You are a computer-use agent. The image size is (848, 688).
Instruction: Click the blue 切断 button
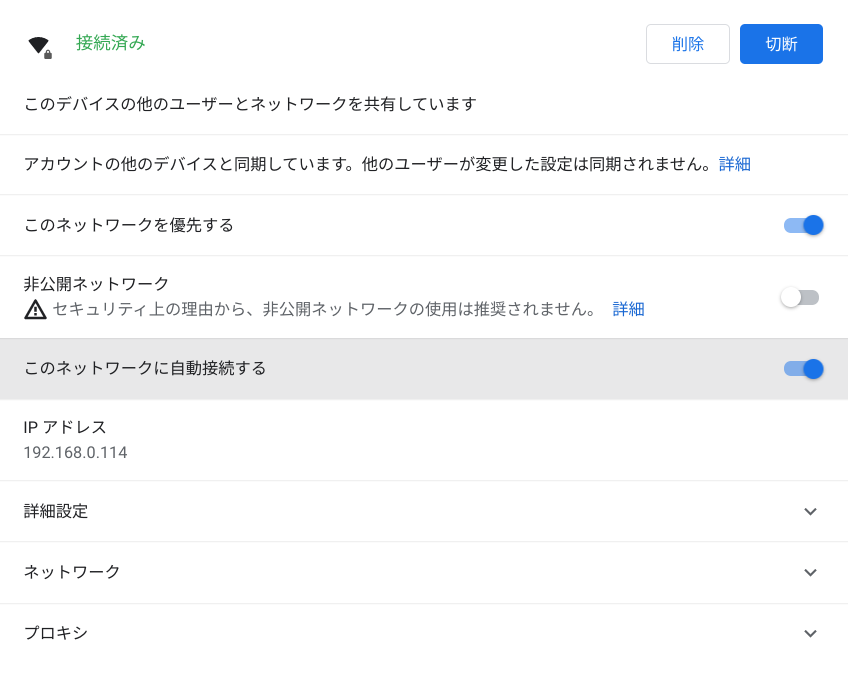[781, 44]
